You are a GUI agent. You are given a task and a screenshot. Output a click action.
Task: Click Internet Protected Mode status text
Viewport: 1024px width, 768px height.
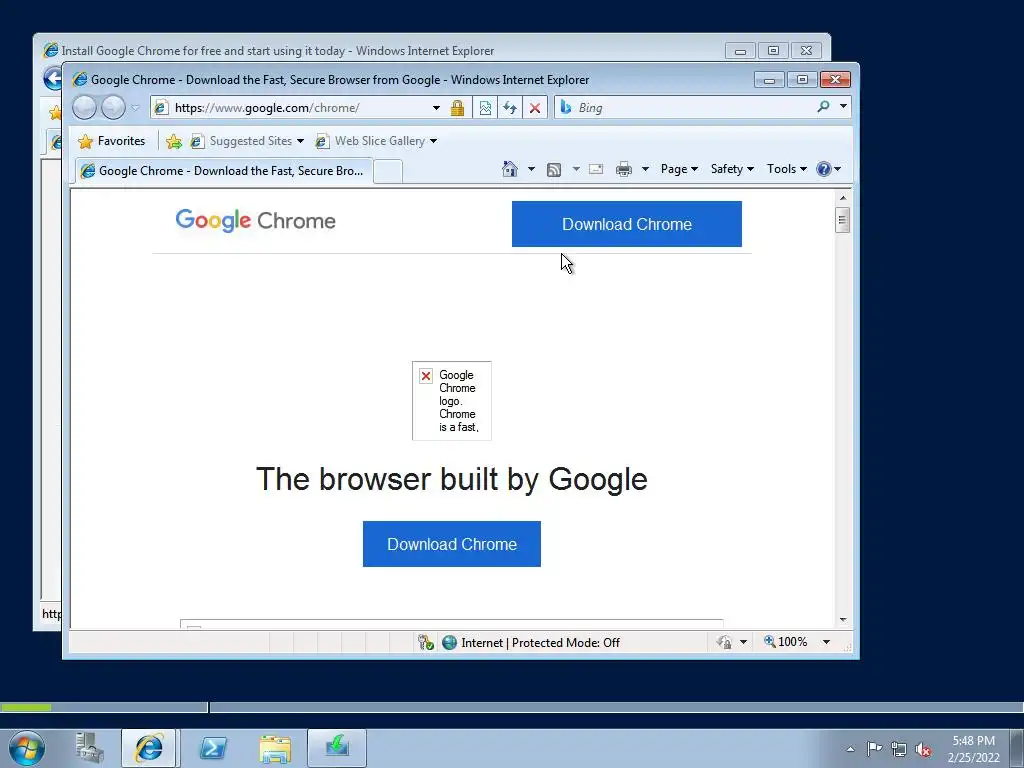point(540,643)
